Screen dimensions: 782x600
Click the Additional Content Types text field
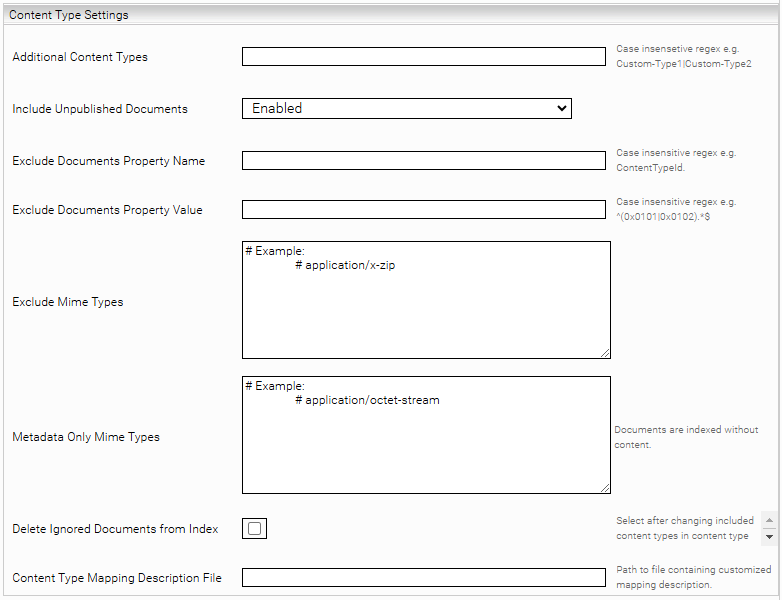[423, 57]
